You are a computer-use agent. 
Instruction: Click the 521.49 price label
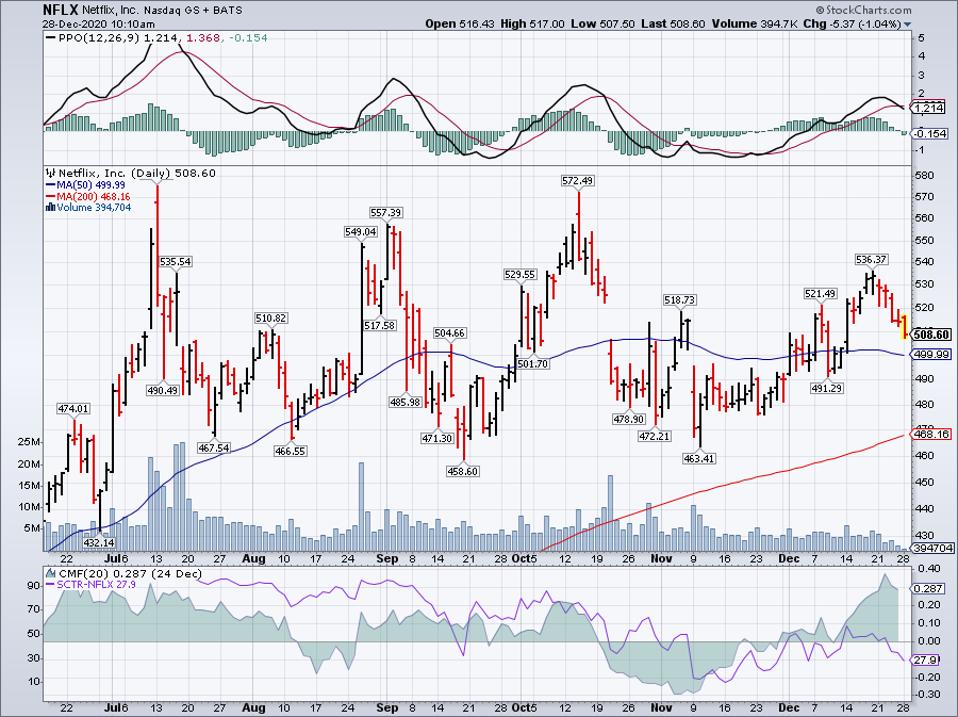click(820, 294)
